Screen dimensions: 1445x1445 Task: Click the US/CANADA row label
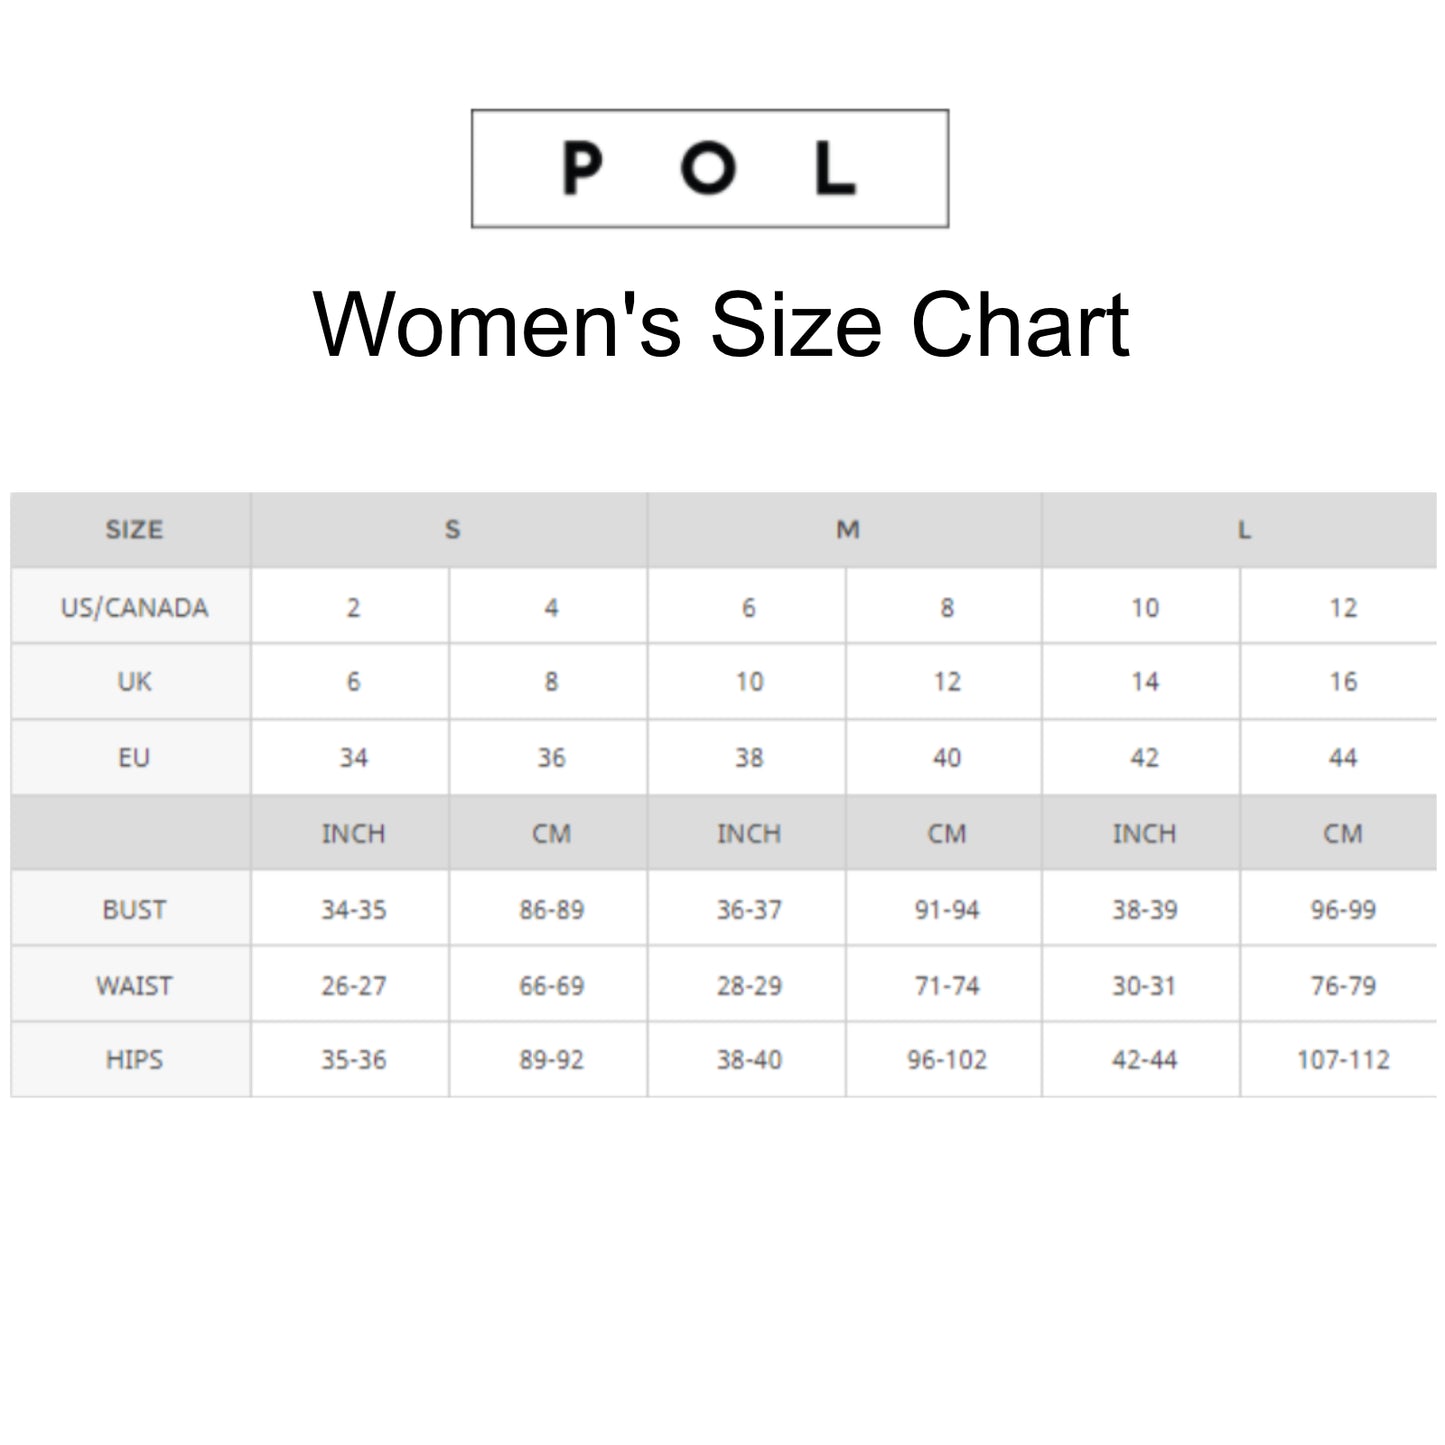click(134, 607)
